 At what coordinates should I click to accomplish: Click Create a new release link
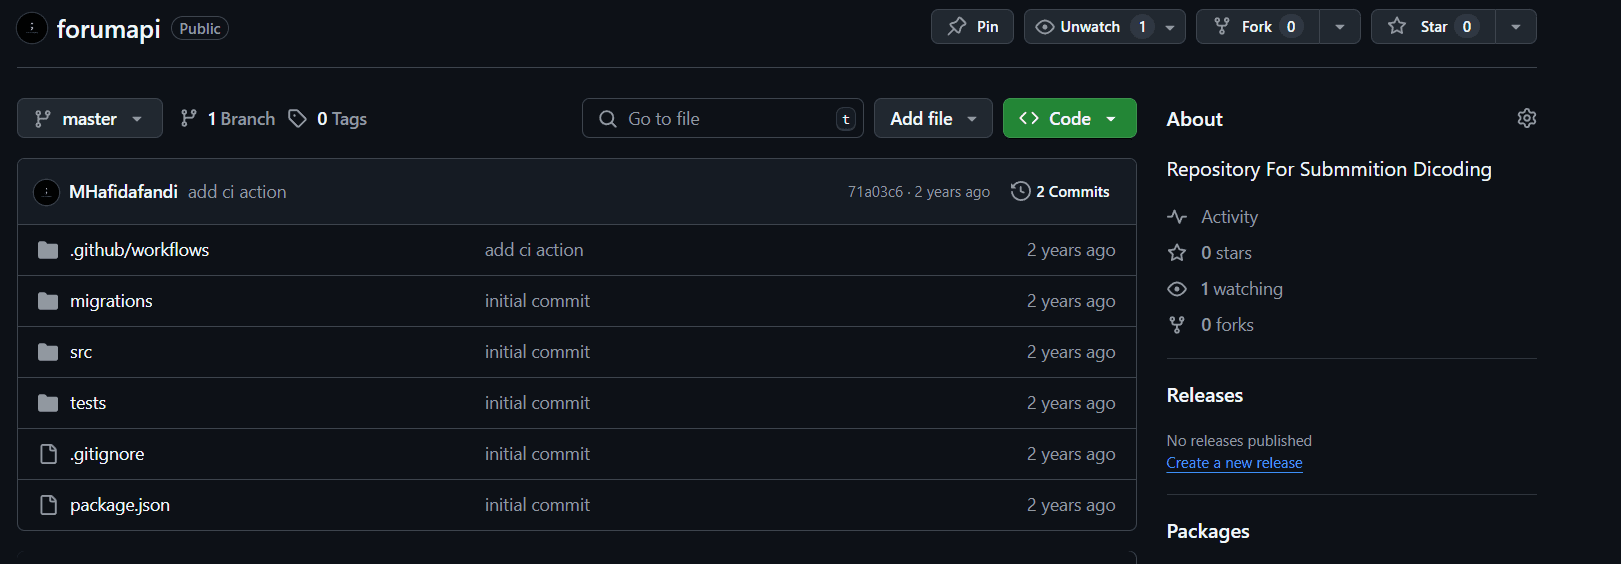pyautogui.click(x=1234, y=463)
